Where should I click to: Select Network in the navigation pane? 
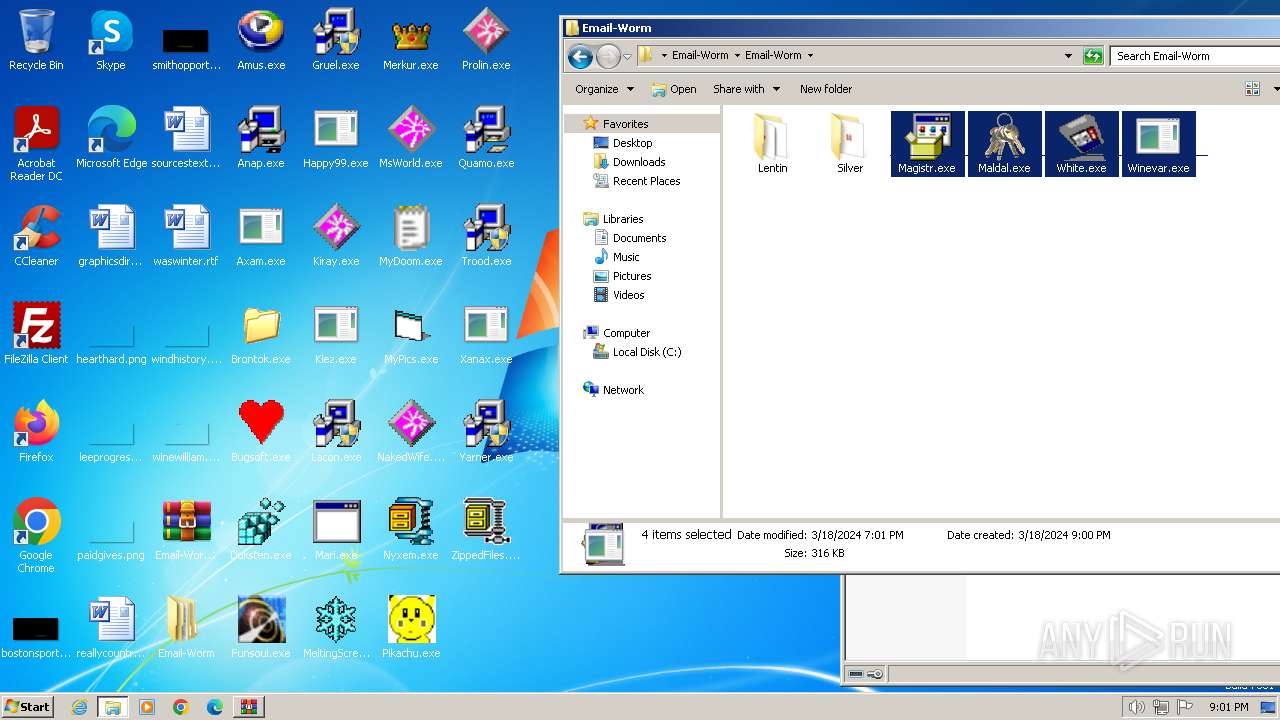(x=622, y=390)
